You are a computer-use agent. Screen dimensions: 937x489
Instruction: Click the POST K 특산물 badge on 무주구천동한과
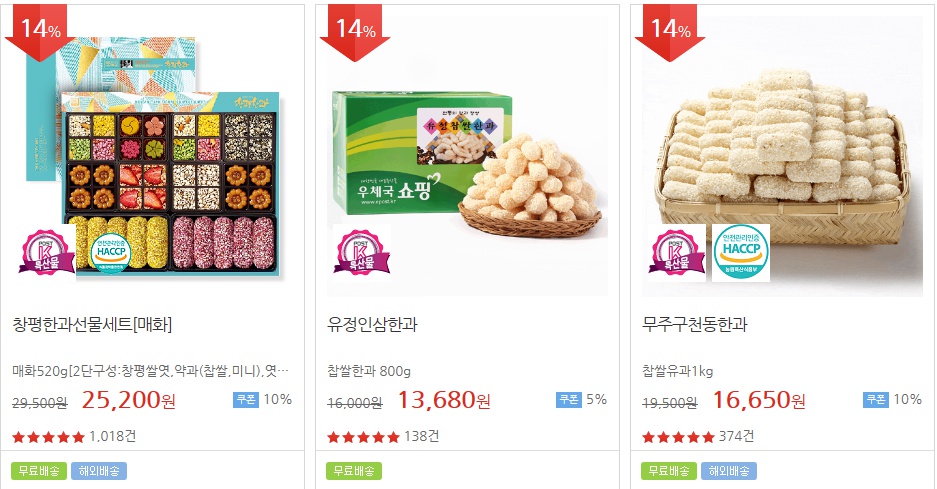pyautogui.click(x=676, y=253)
